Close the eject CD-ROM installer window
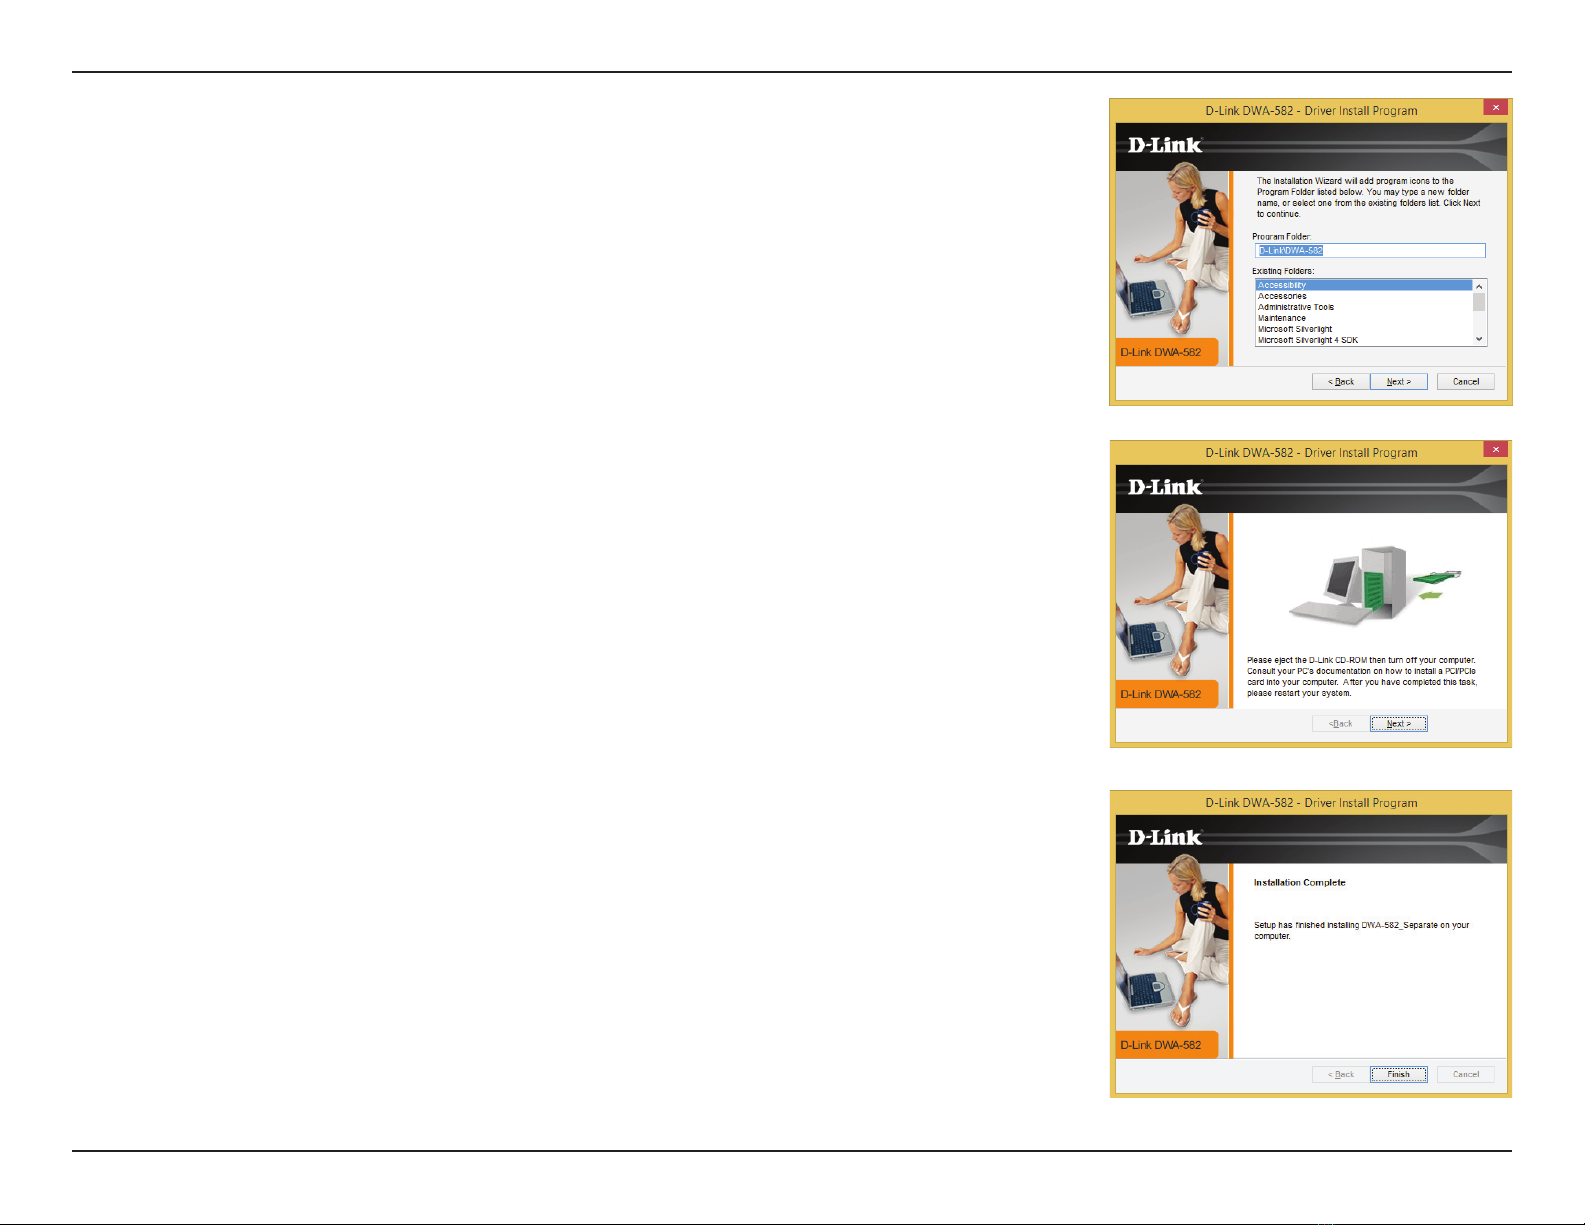This screenshot has width=1585, height=1225. coord(1496,449)
